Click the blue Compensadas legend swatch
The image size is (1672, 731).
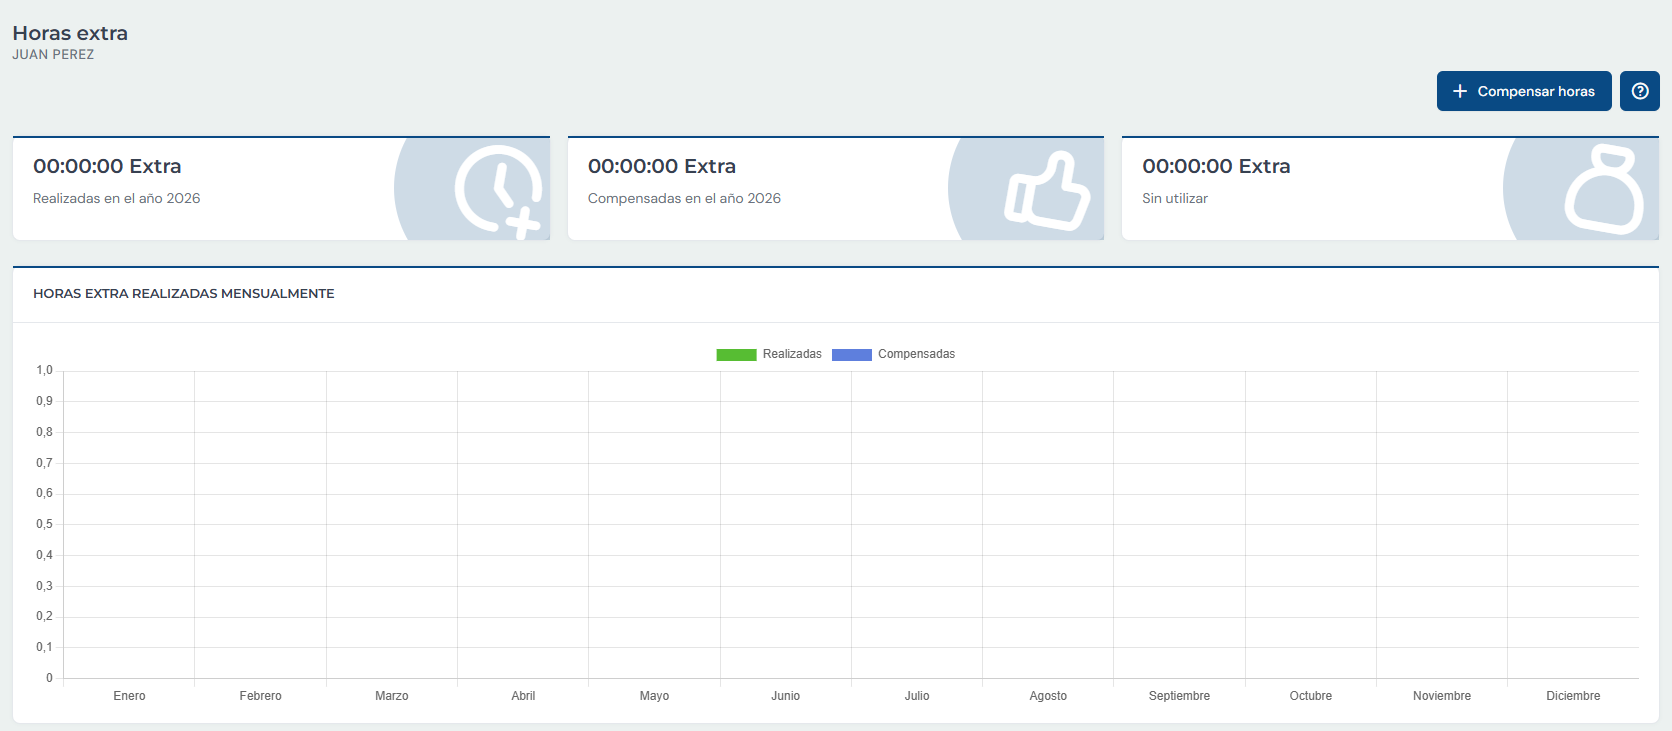851,354
